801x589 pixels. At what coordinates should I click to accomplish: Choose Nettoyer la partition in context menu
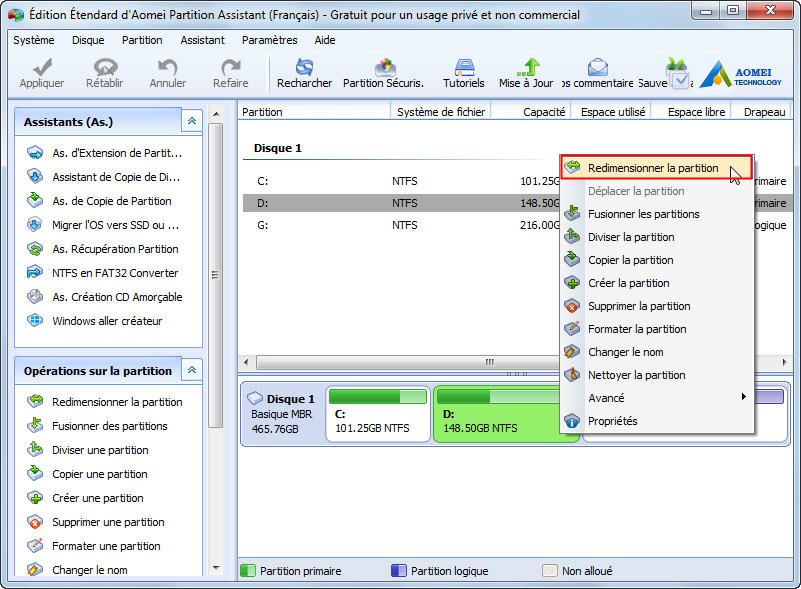657,375
